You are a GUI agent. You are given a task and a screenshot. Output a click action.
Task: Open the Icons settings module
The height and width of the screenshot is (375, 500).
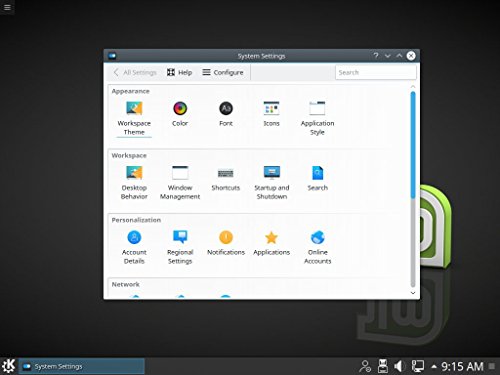pyautogui.click(x=271, y=114)
